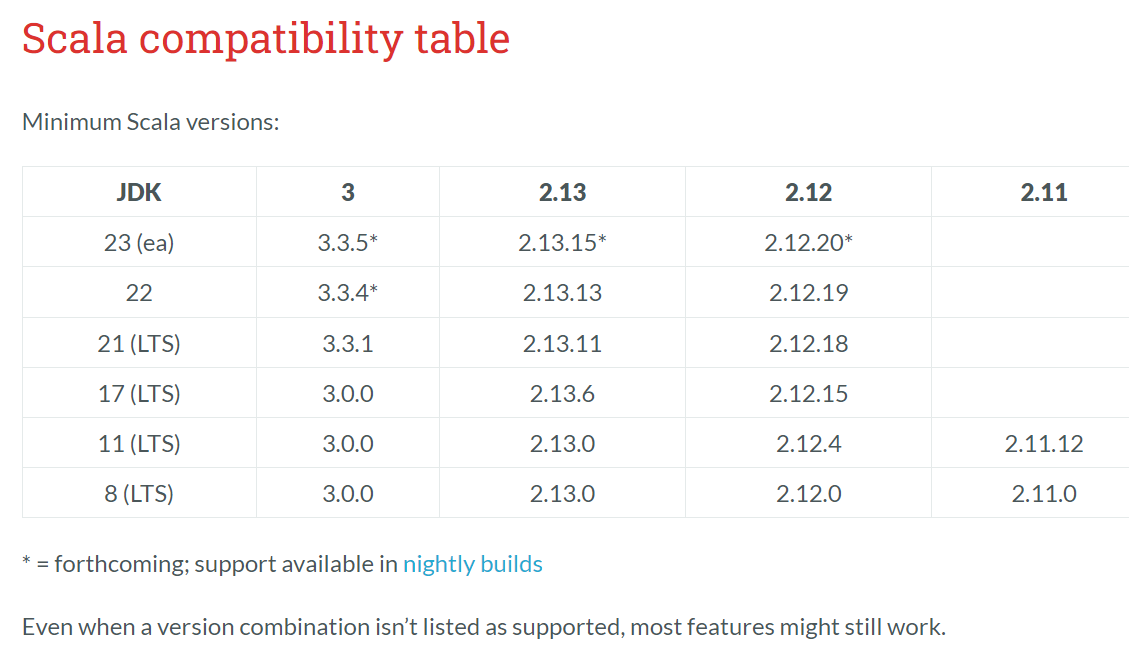Click the Minimum Scala versions text
The image size is (1129, 650).
tap(150, 122)
